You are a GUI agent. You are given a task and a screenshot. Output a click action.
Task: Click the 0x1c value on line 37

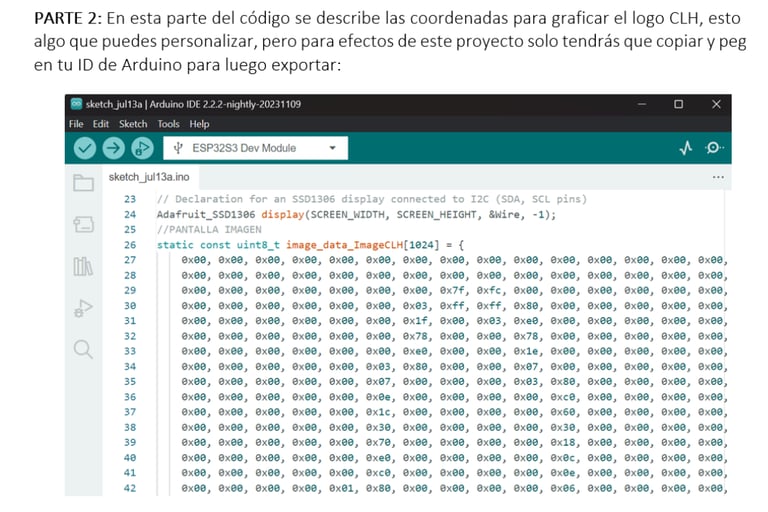pos(378,412)
